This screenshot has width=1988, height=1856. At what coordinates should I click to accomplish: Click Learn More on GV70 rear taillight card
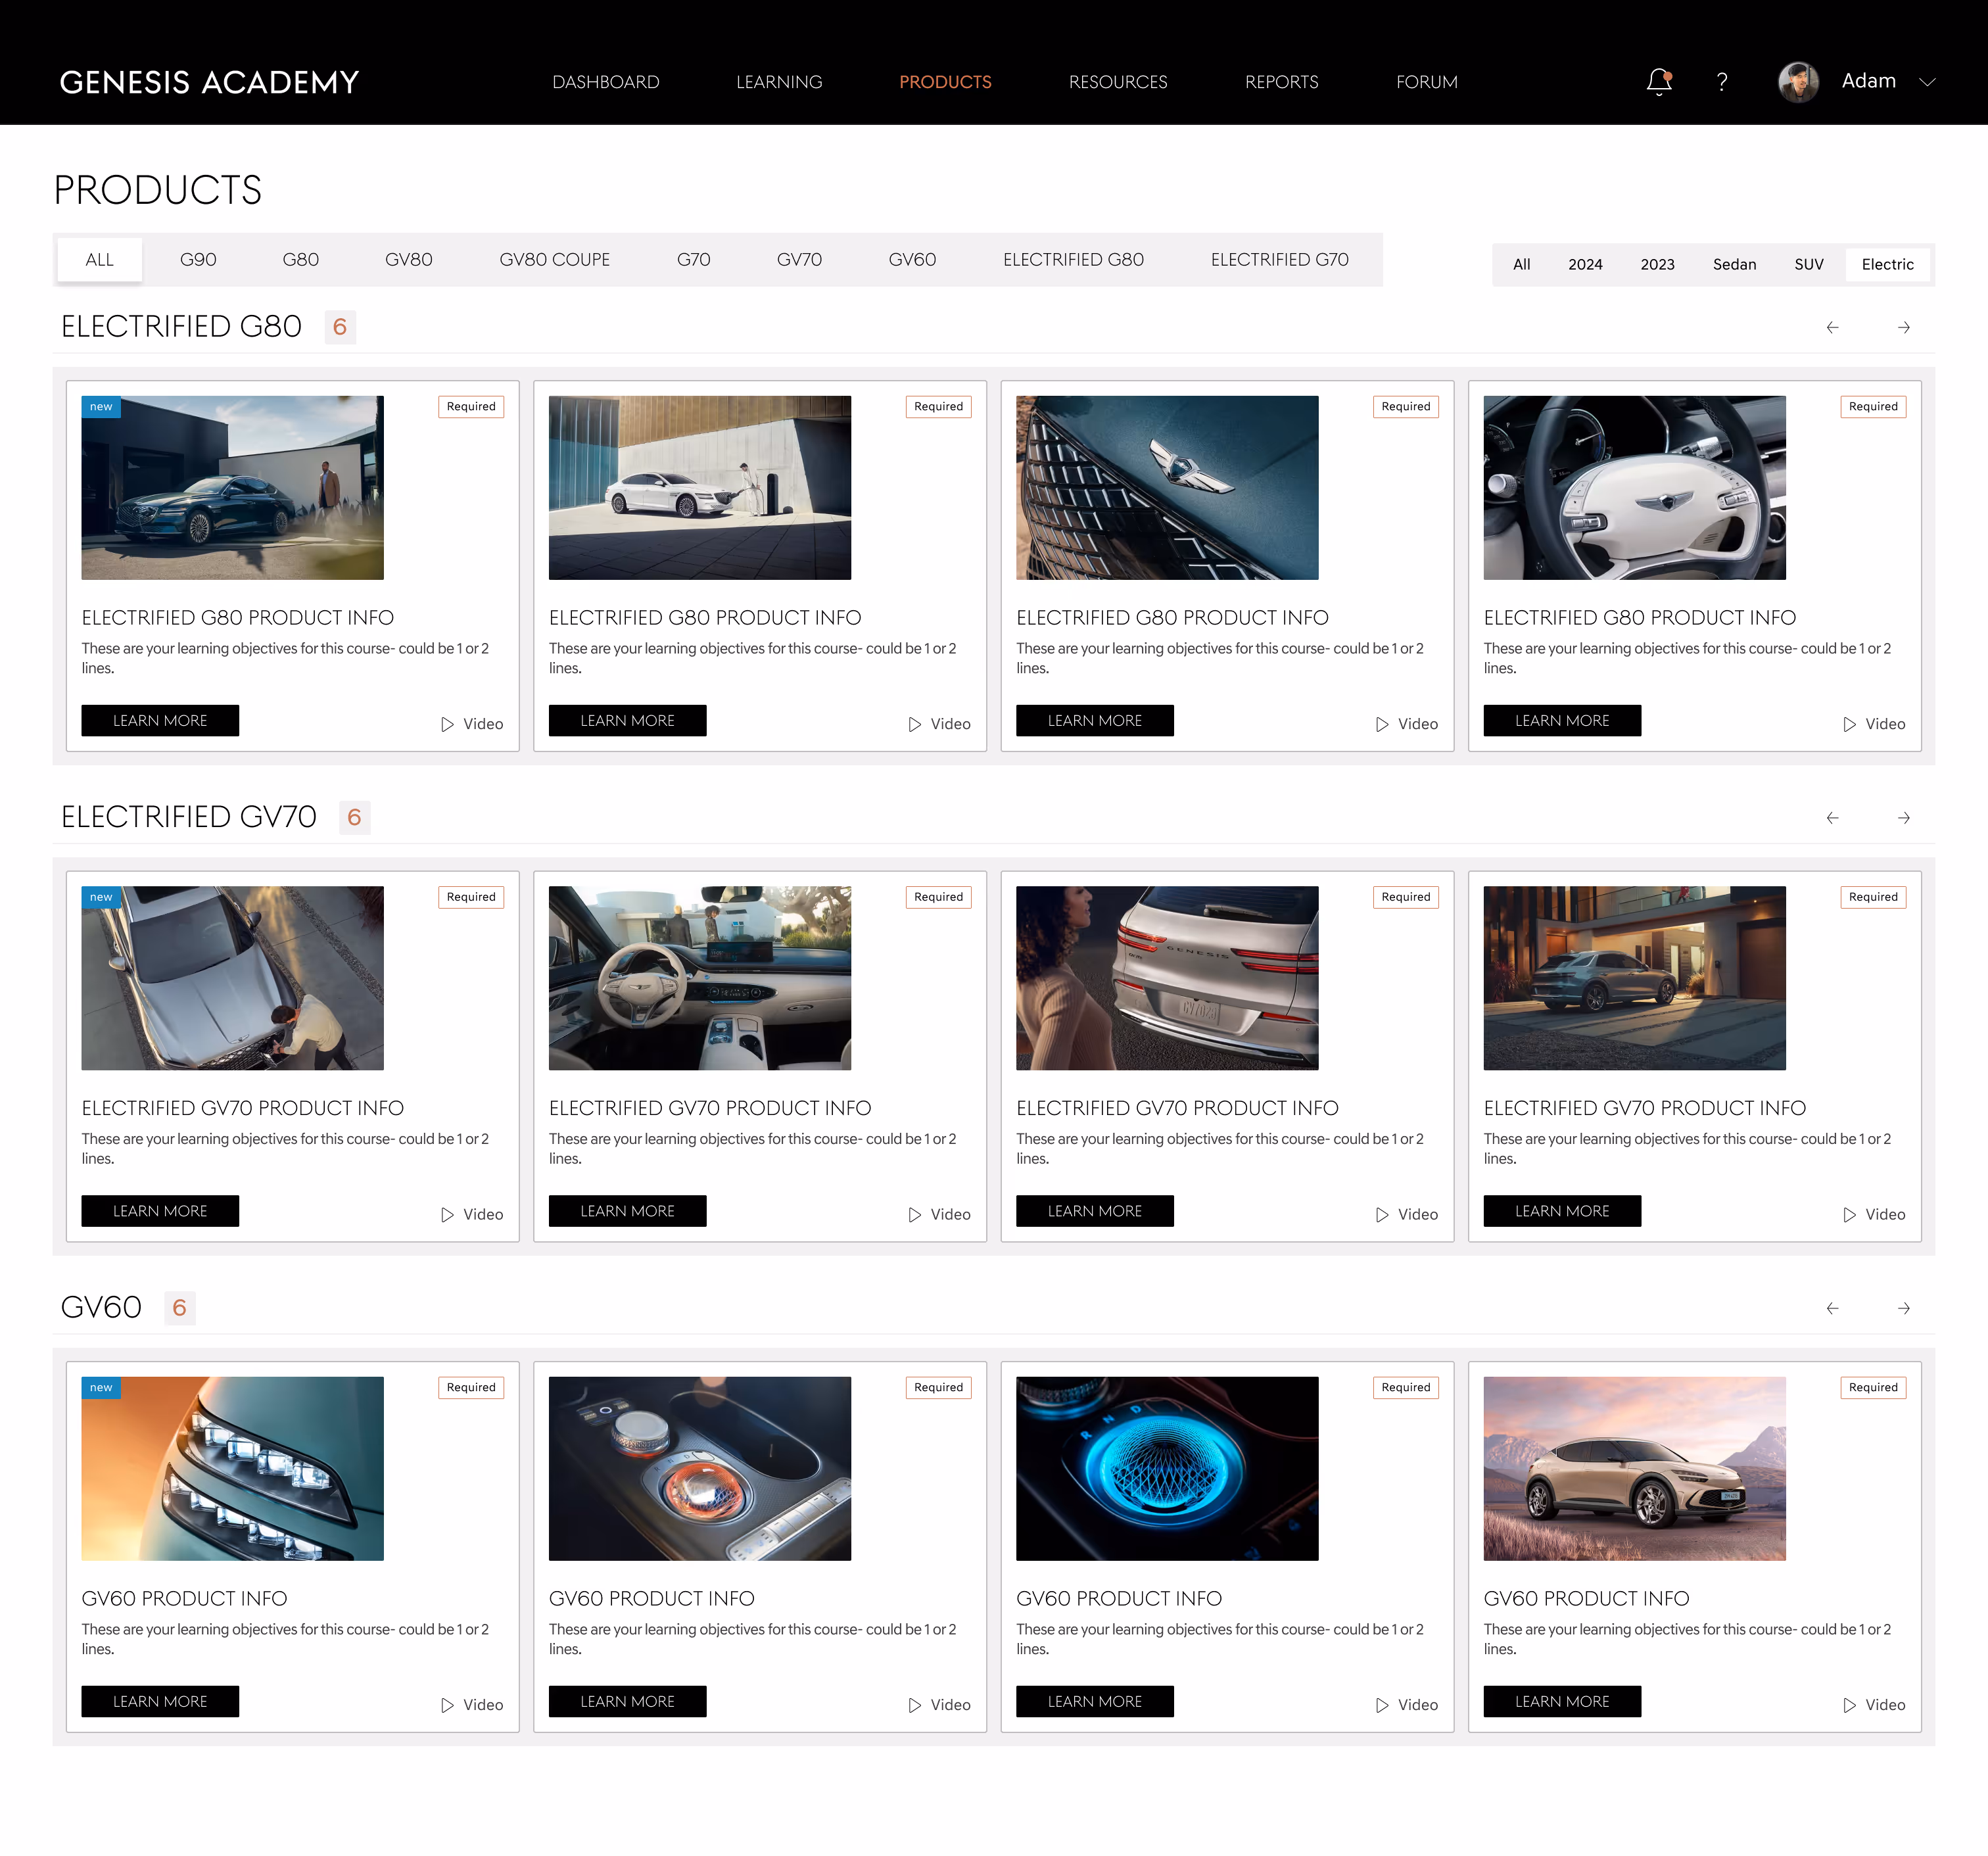(1095, 1211)
